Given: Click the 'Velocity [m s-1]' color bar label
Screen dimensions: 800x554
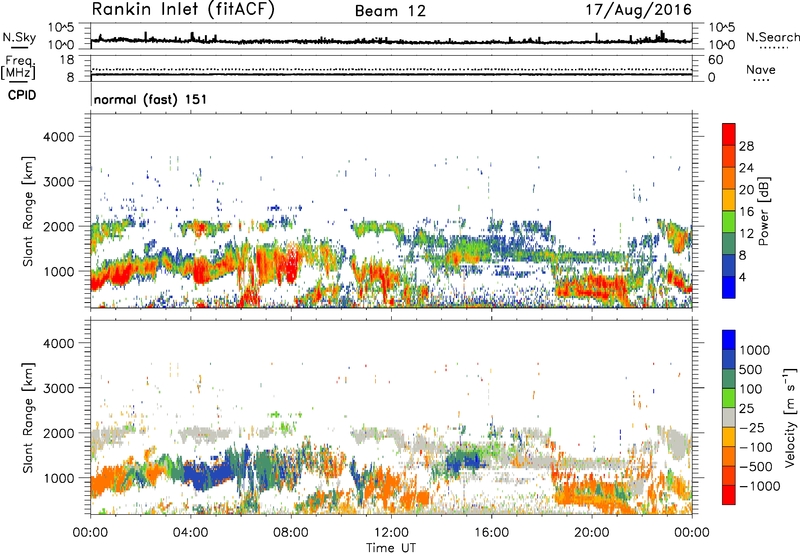Looking at the screenshot, I should click(790, 417).
